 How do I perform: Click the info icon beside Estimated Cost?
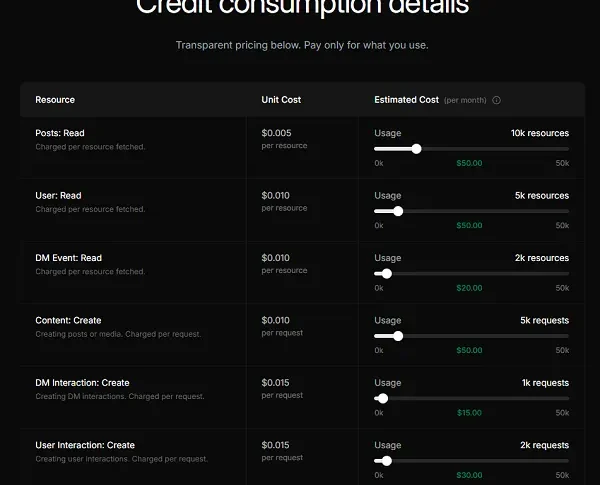click(x=497, y=100)
